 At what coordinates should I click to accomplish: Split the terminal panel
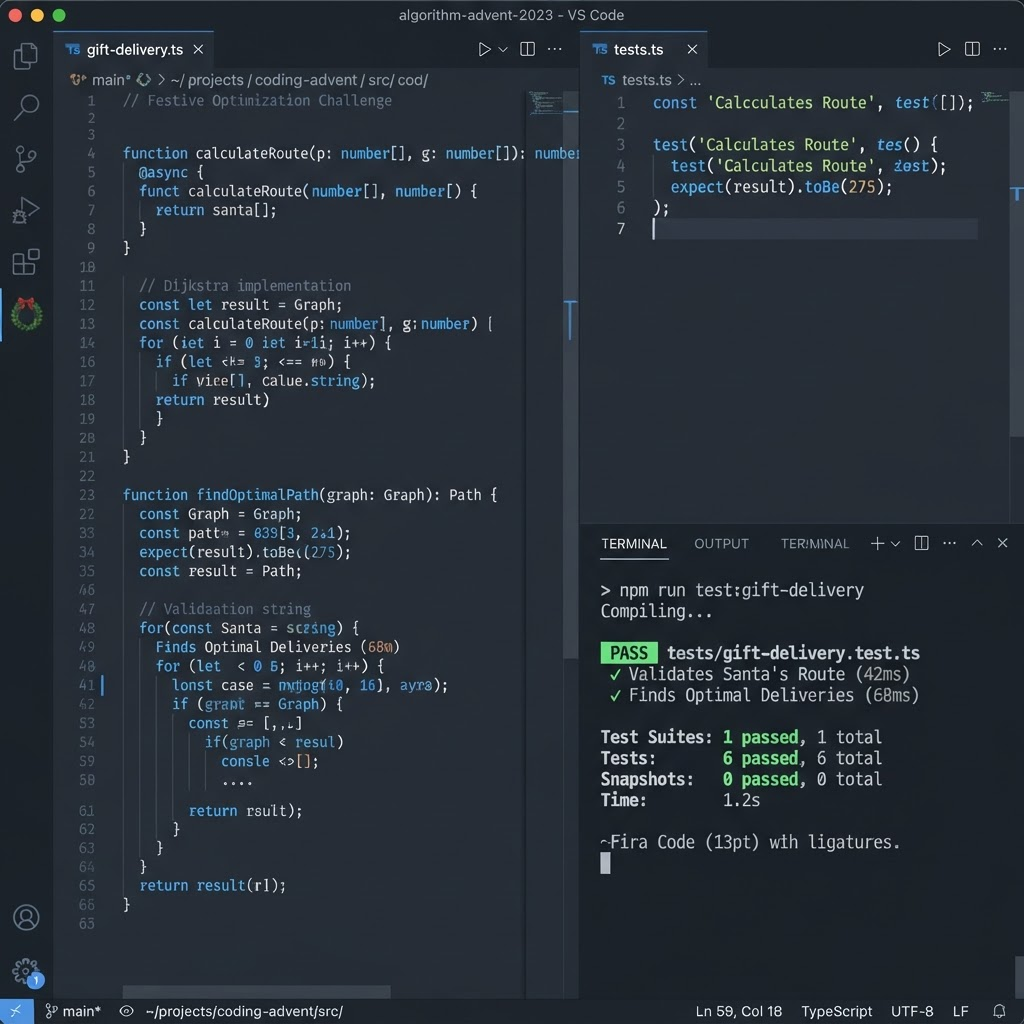[x=921, y=543]
